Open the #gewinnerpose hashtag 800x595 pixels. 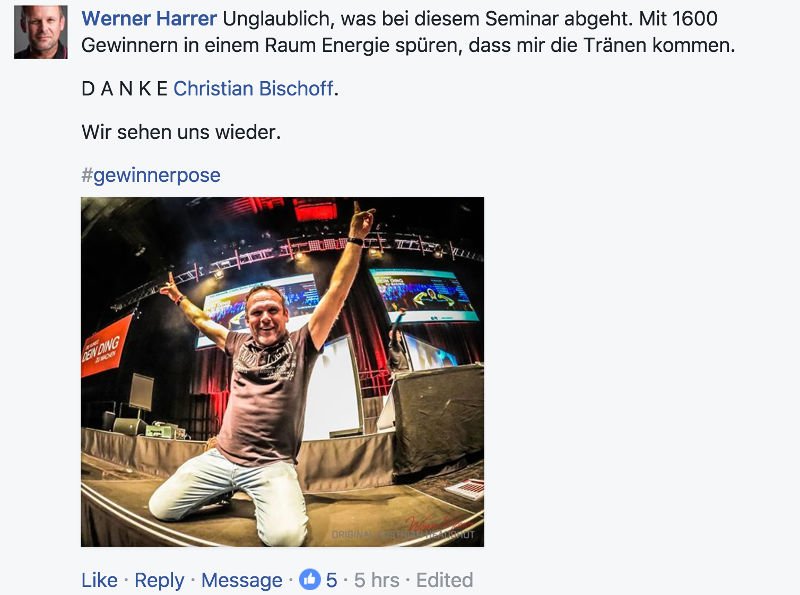[x=151, y=175]
